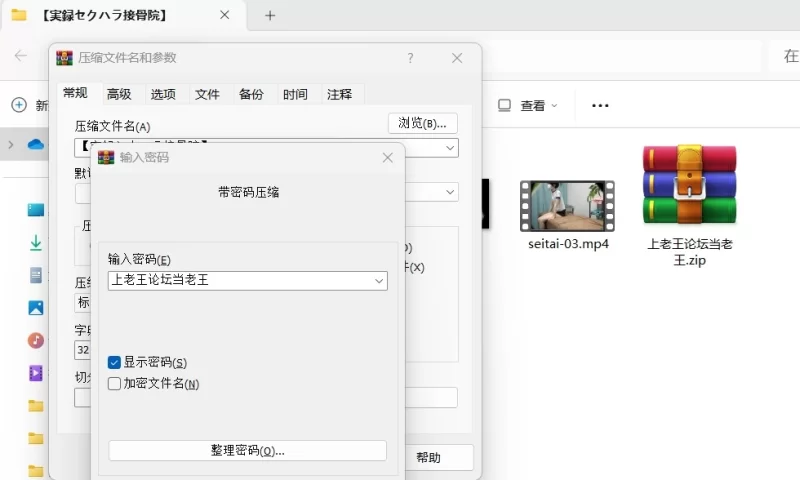The image size is (800, 480).
Task: Click the seitai-03.mp4 file name label
Action: (568, 244)
